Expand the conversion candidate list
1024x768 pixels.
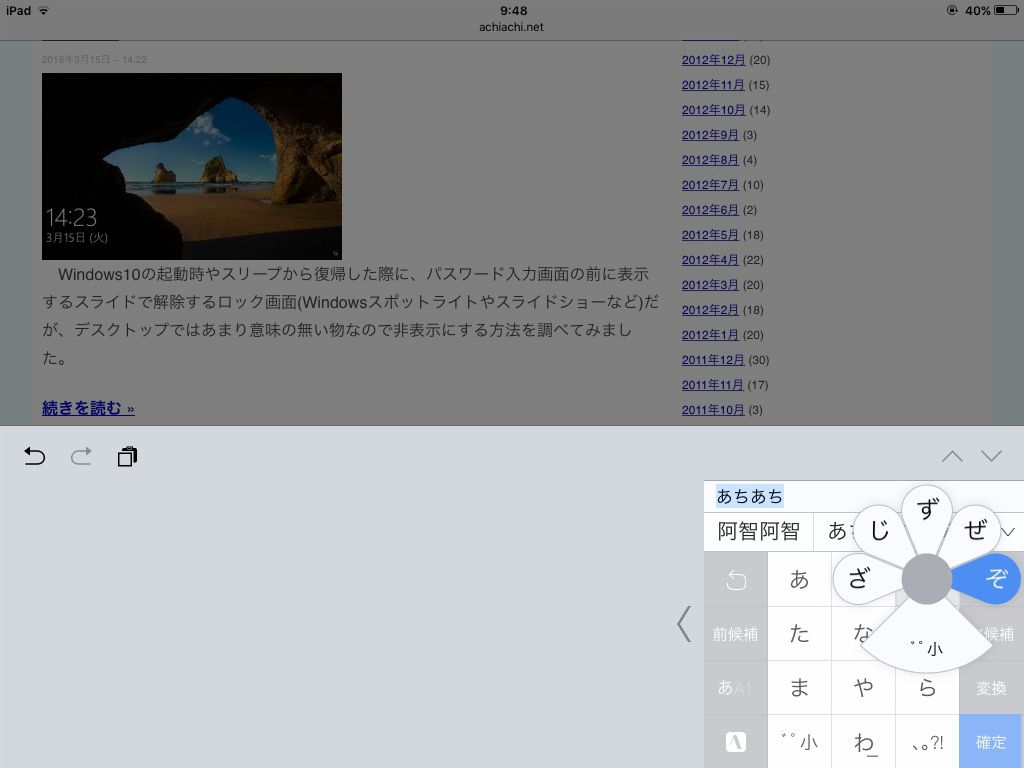pyautogui.click(x=1009, y=532)
